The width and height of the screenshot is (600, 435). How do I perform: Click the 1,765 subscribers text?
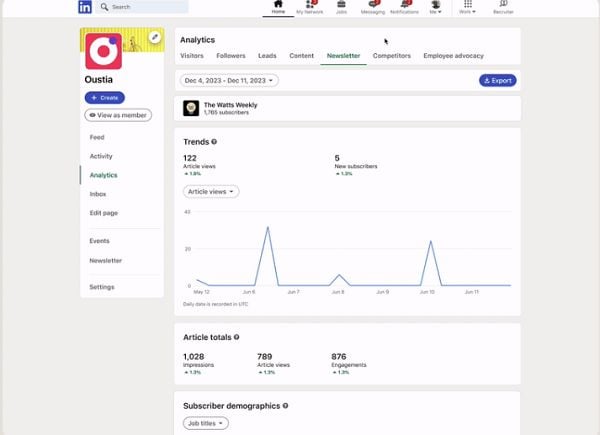coord(226,112)
